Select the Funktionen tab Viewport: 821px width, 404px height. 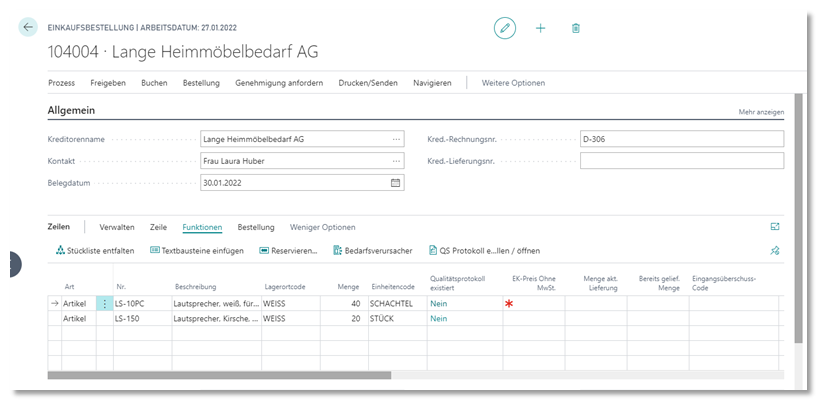click(202, 227)
